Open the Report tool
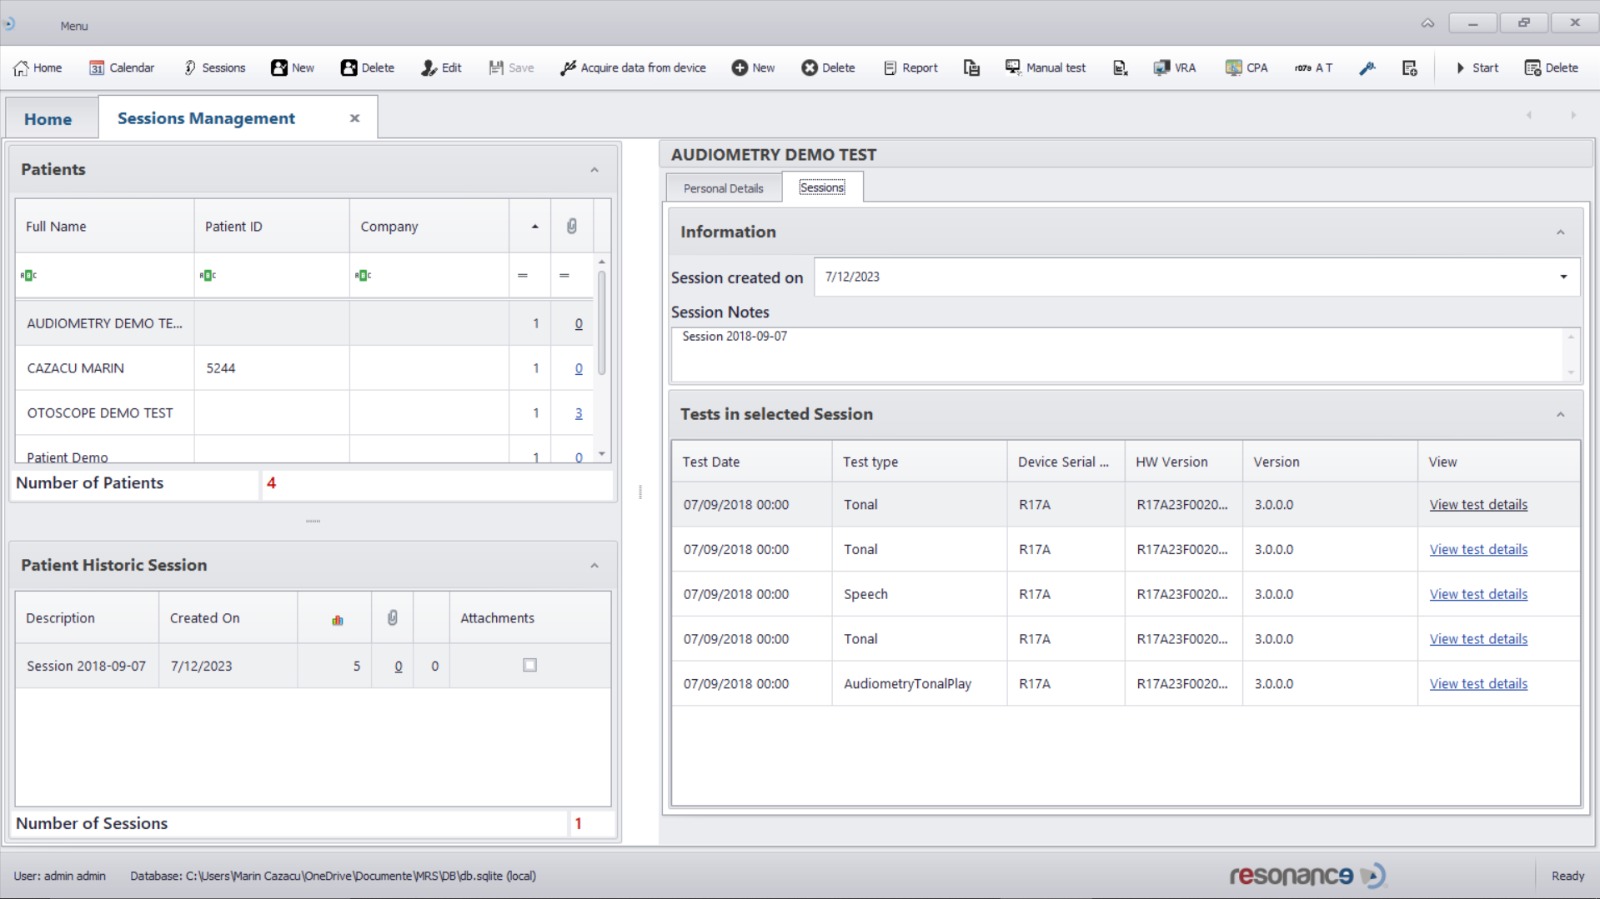1600x899 pixels. (x=910, y=68)
